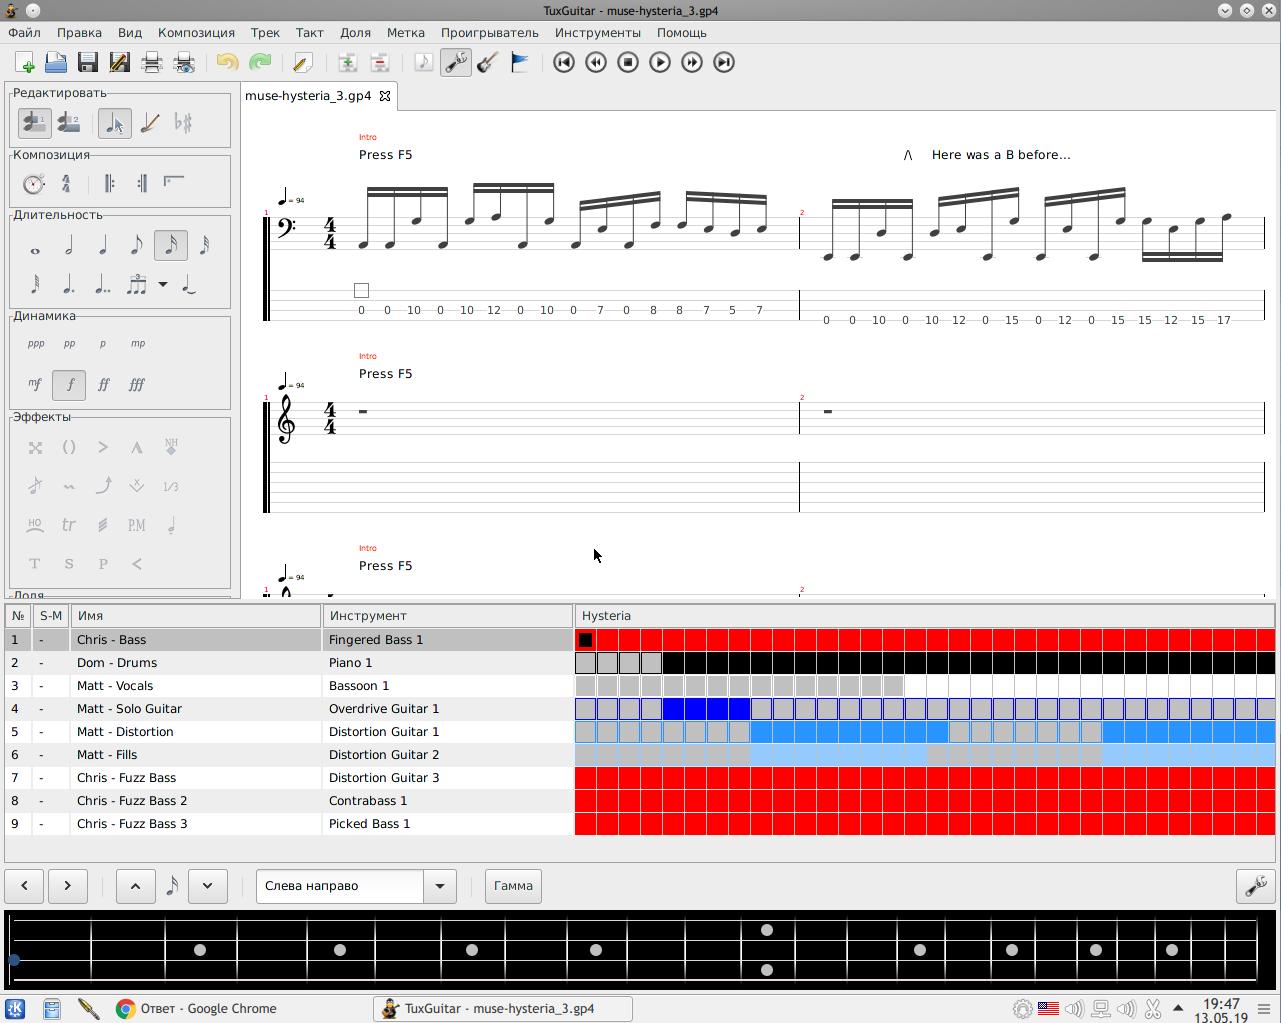The width and height of the screenshot is (1281, 1023).
Task: Jump to the last measure in playback toolbar
Action: pyautogui.click(x=724, y=62)
